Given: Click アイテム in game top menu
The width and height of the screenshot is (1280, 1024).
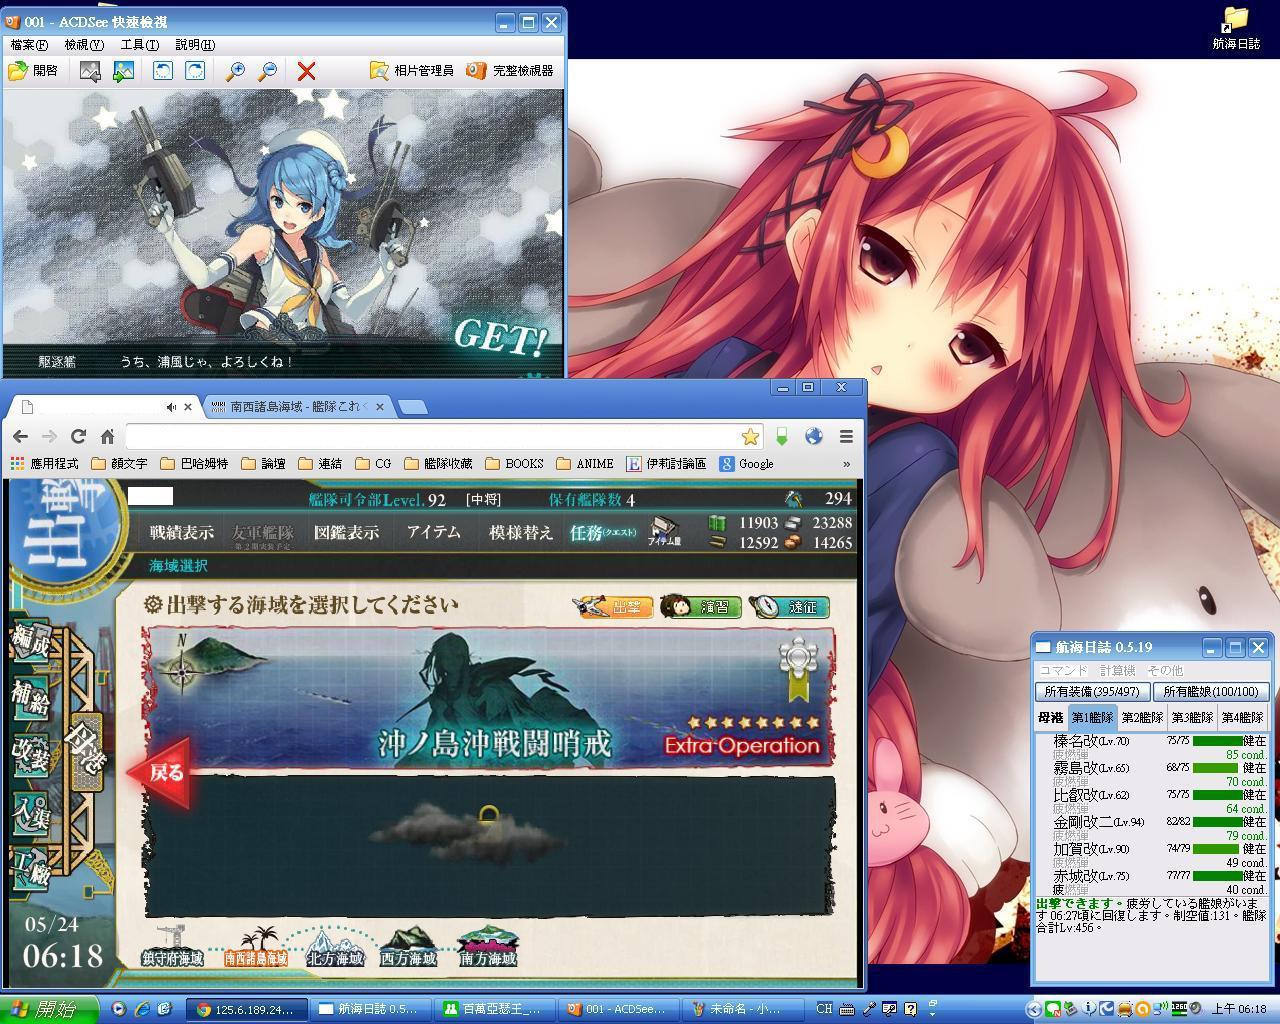Looking at the screenshot, I should (434, 532).
